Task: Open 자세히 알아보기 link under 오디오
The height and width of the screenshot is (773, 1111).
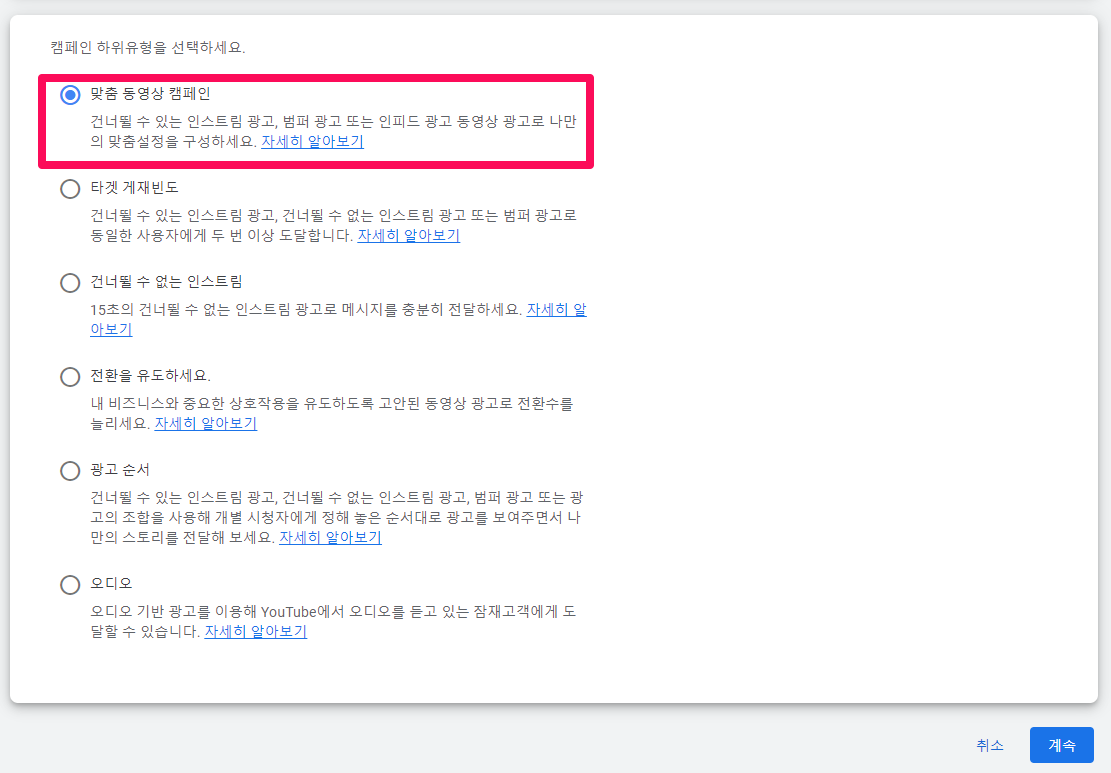Action: pyautogui.click(x=256, y=631)
